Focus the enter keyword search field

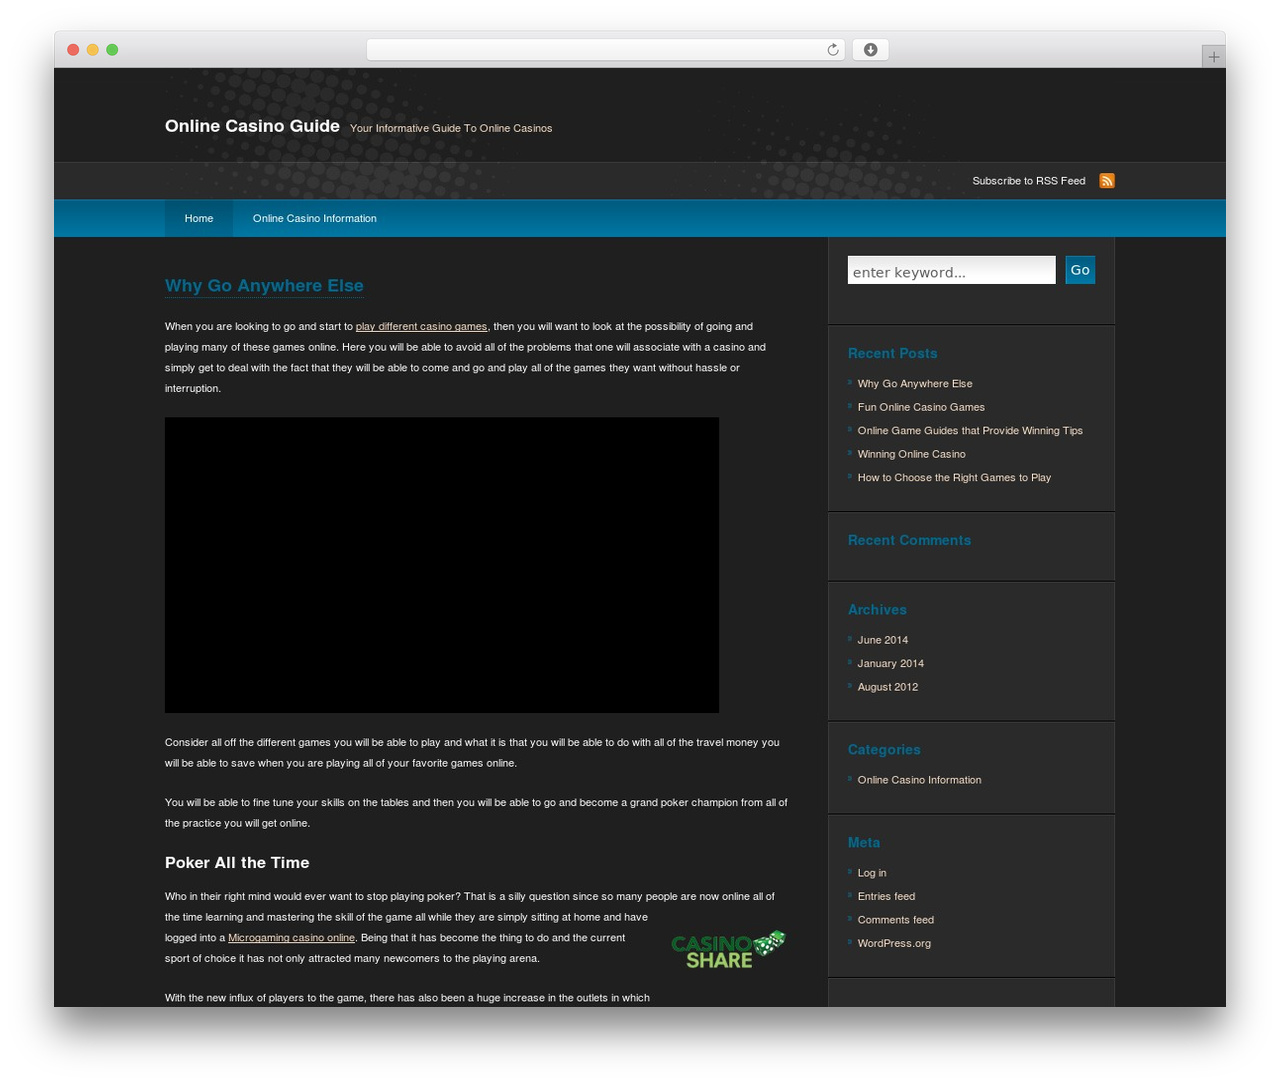(951, 270)
